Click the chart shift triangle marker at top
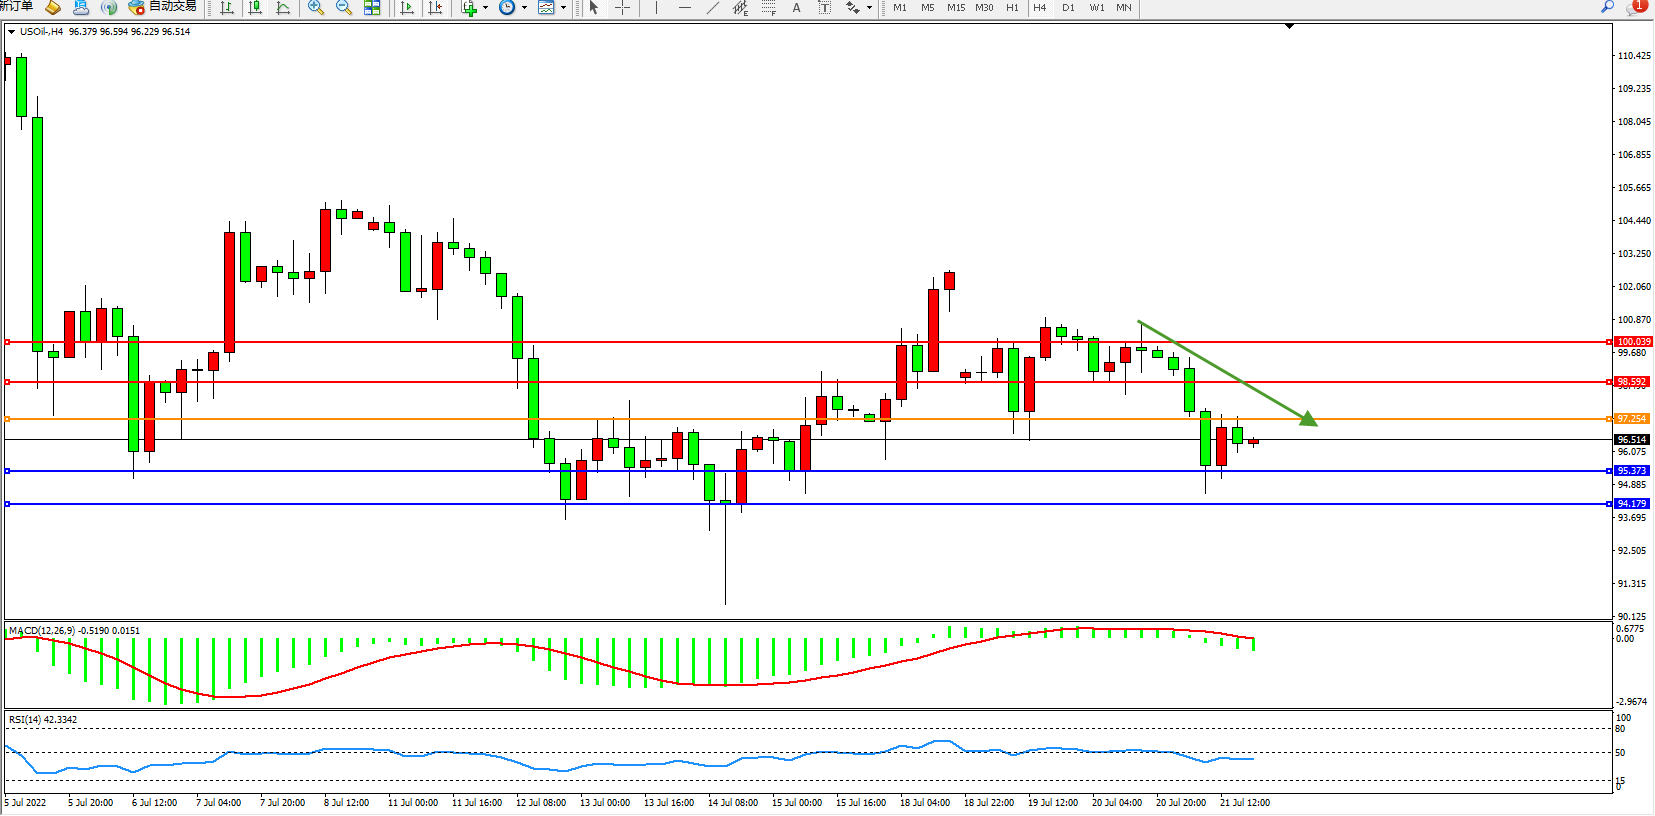Screen dimensions: 1655x816 (x=1289, y=26)
